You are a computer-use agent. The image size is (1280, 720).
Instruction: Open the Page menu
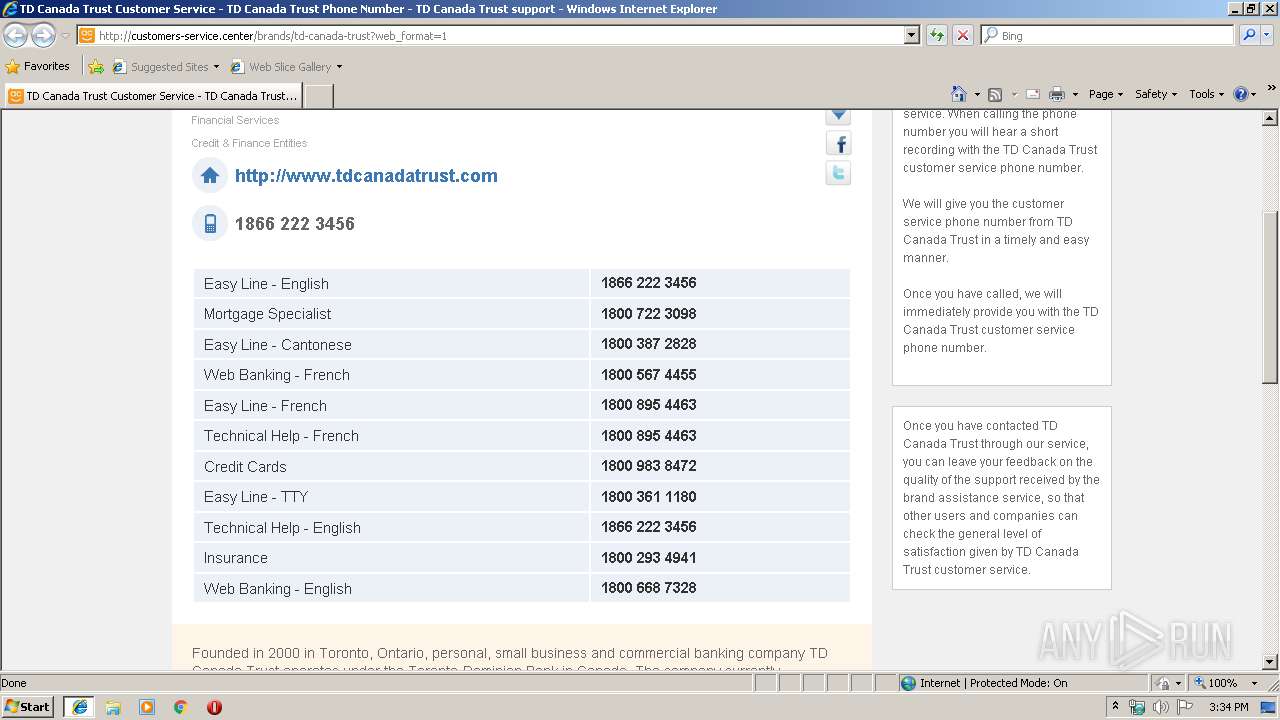1105,94
